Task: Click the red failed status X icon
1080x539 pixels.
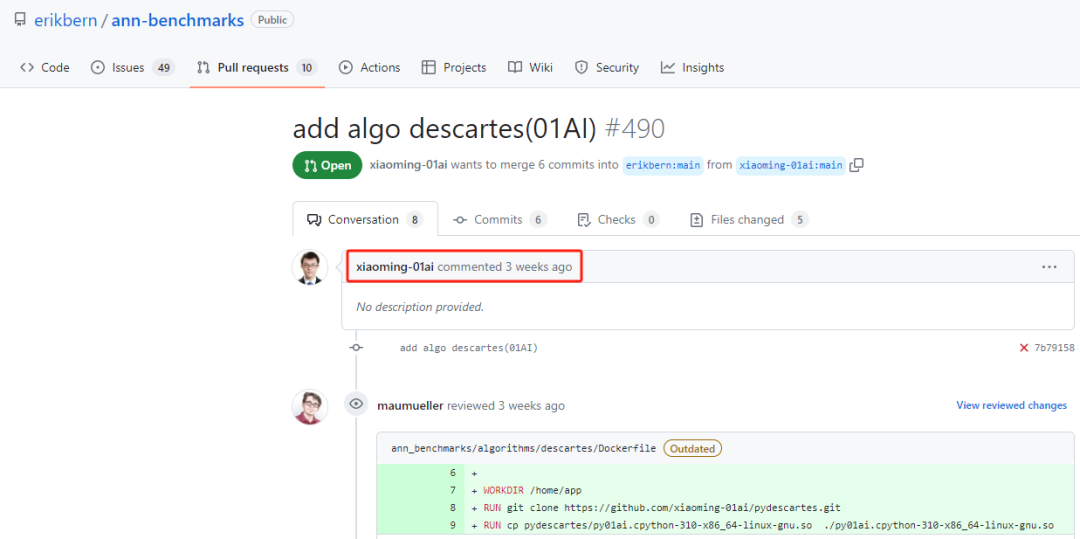Action: point(1024,348)
